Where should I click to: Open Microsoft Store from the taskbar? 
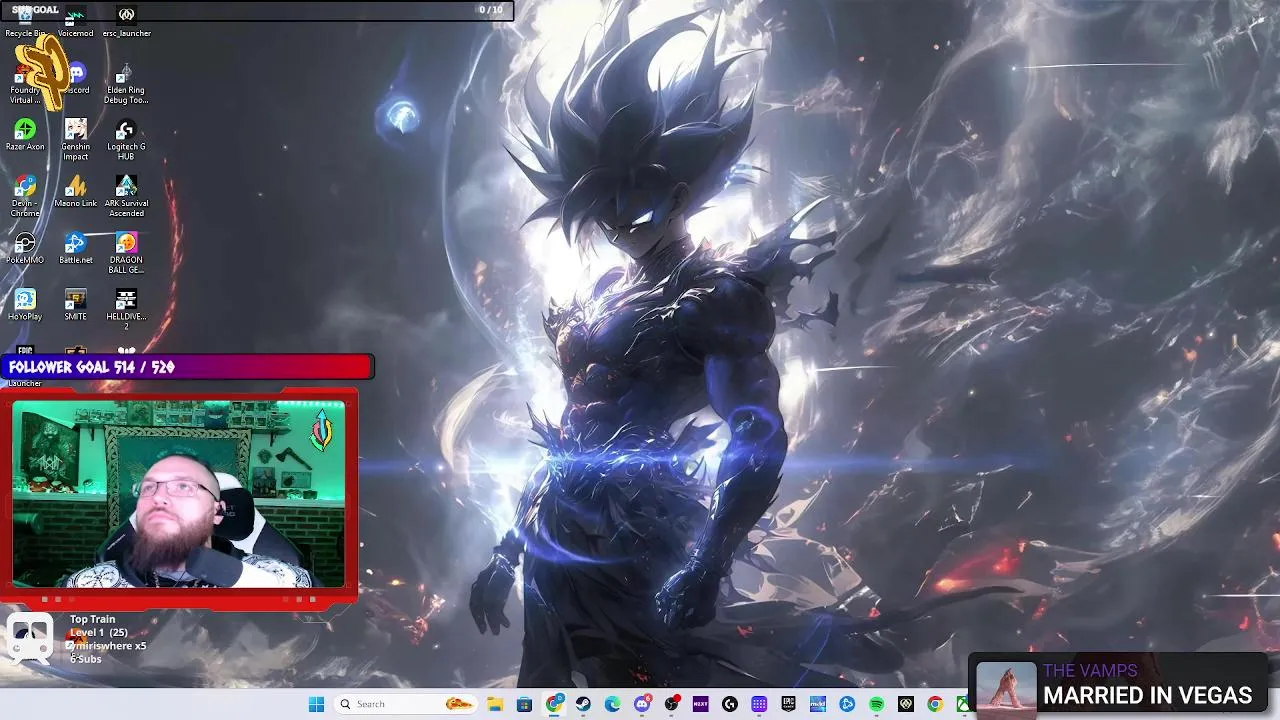pyautogui.click(x=524, y=704)
